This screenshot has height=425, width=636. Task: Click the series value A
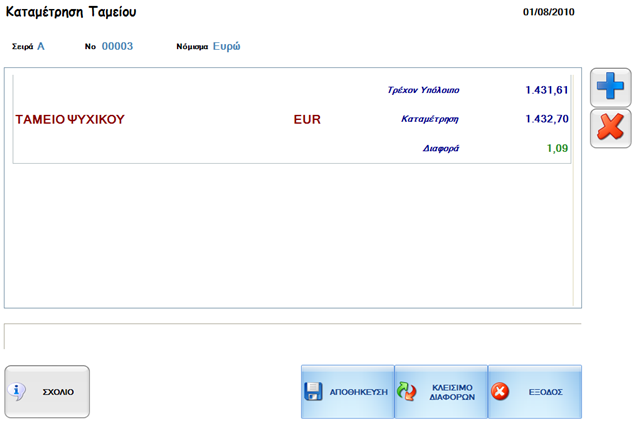pyautogui.click(x=41, y=46)
